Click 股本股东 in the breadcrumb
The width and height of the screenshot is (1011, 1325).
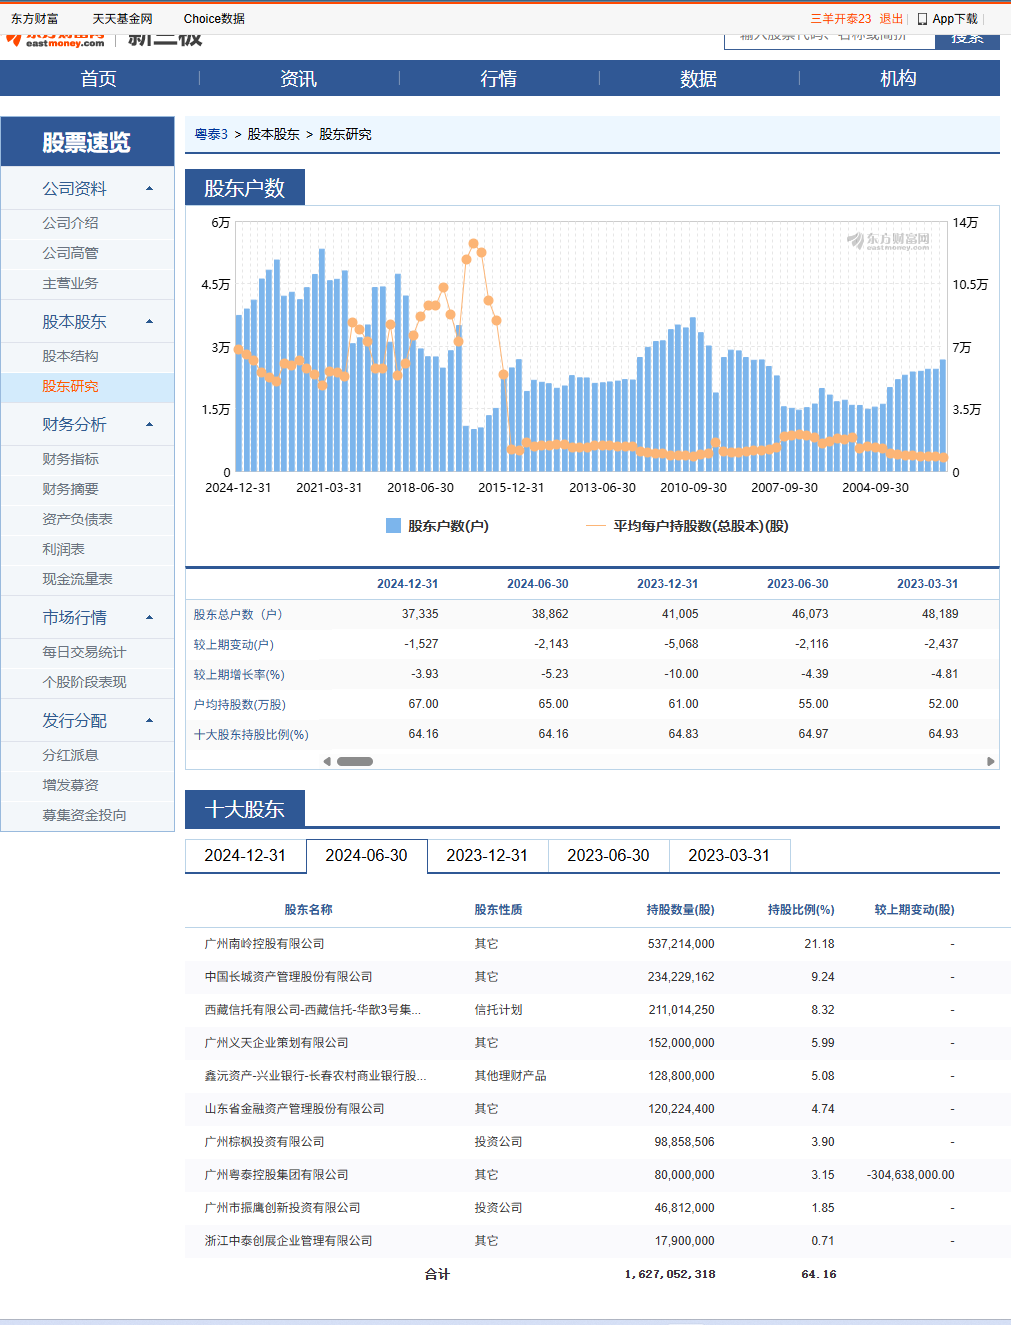click(273, 134)
